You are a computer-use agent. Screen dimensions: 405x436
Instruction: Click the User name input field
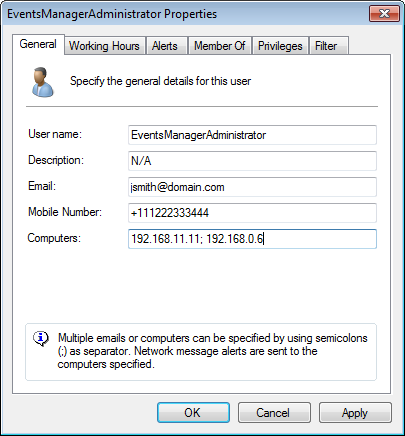[252, 135]
